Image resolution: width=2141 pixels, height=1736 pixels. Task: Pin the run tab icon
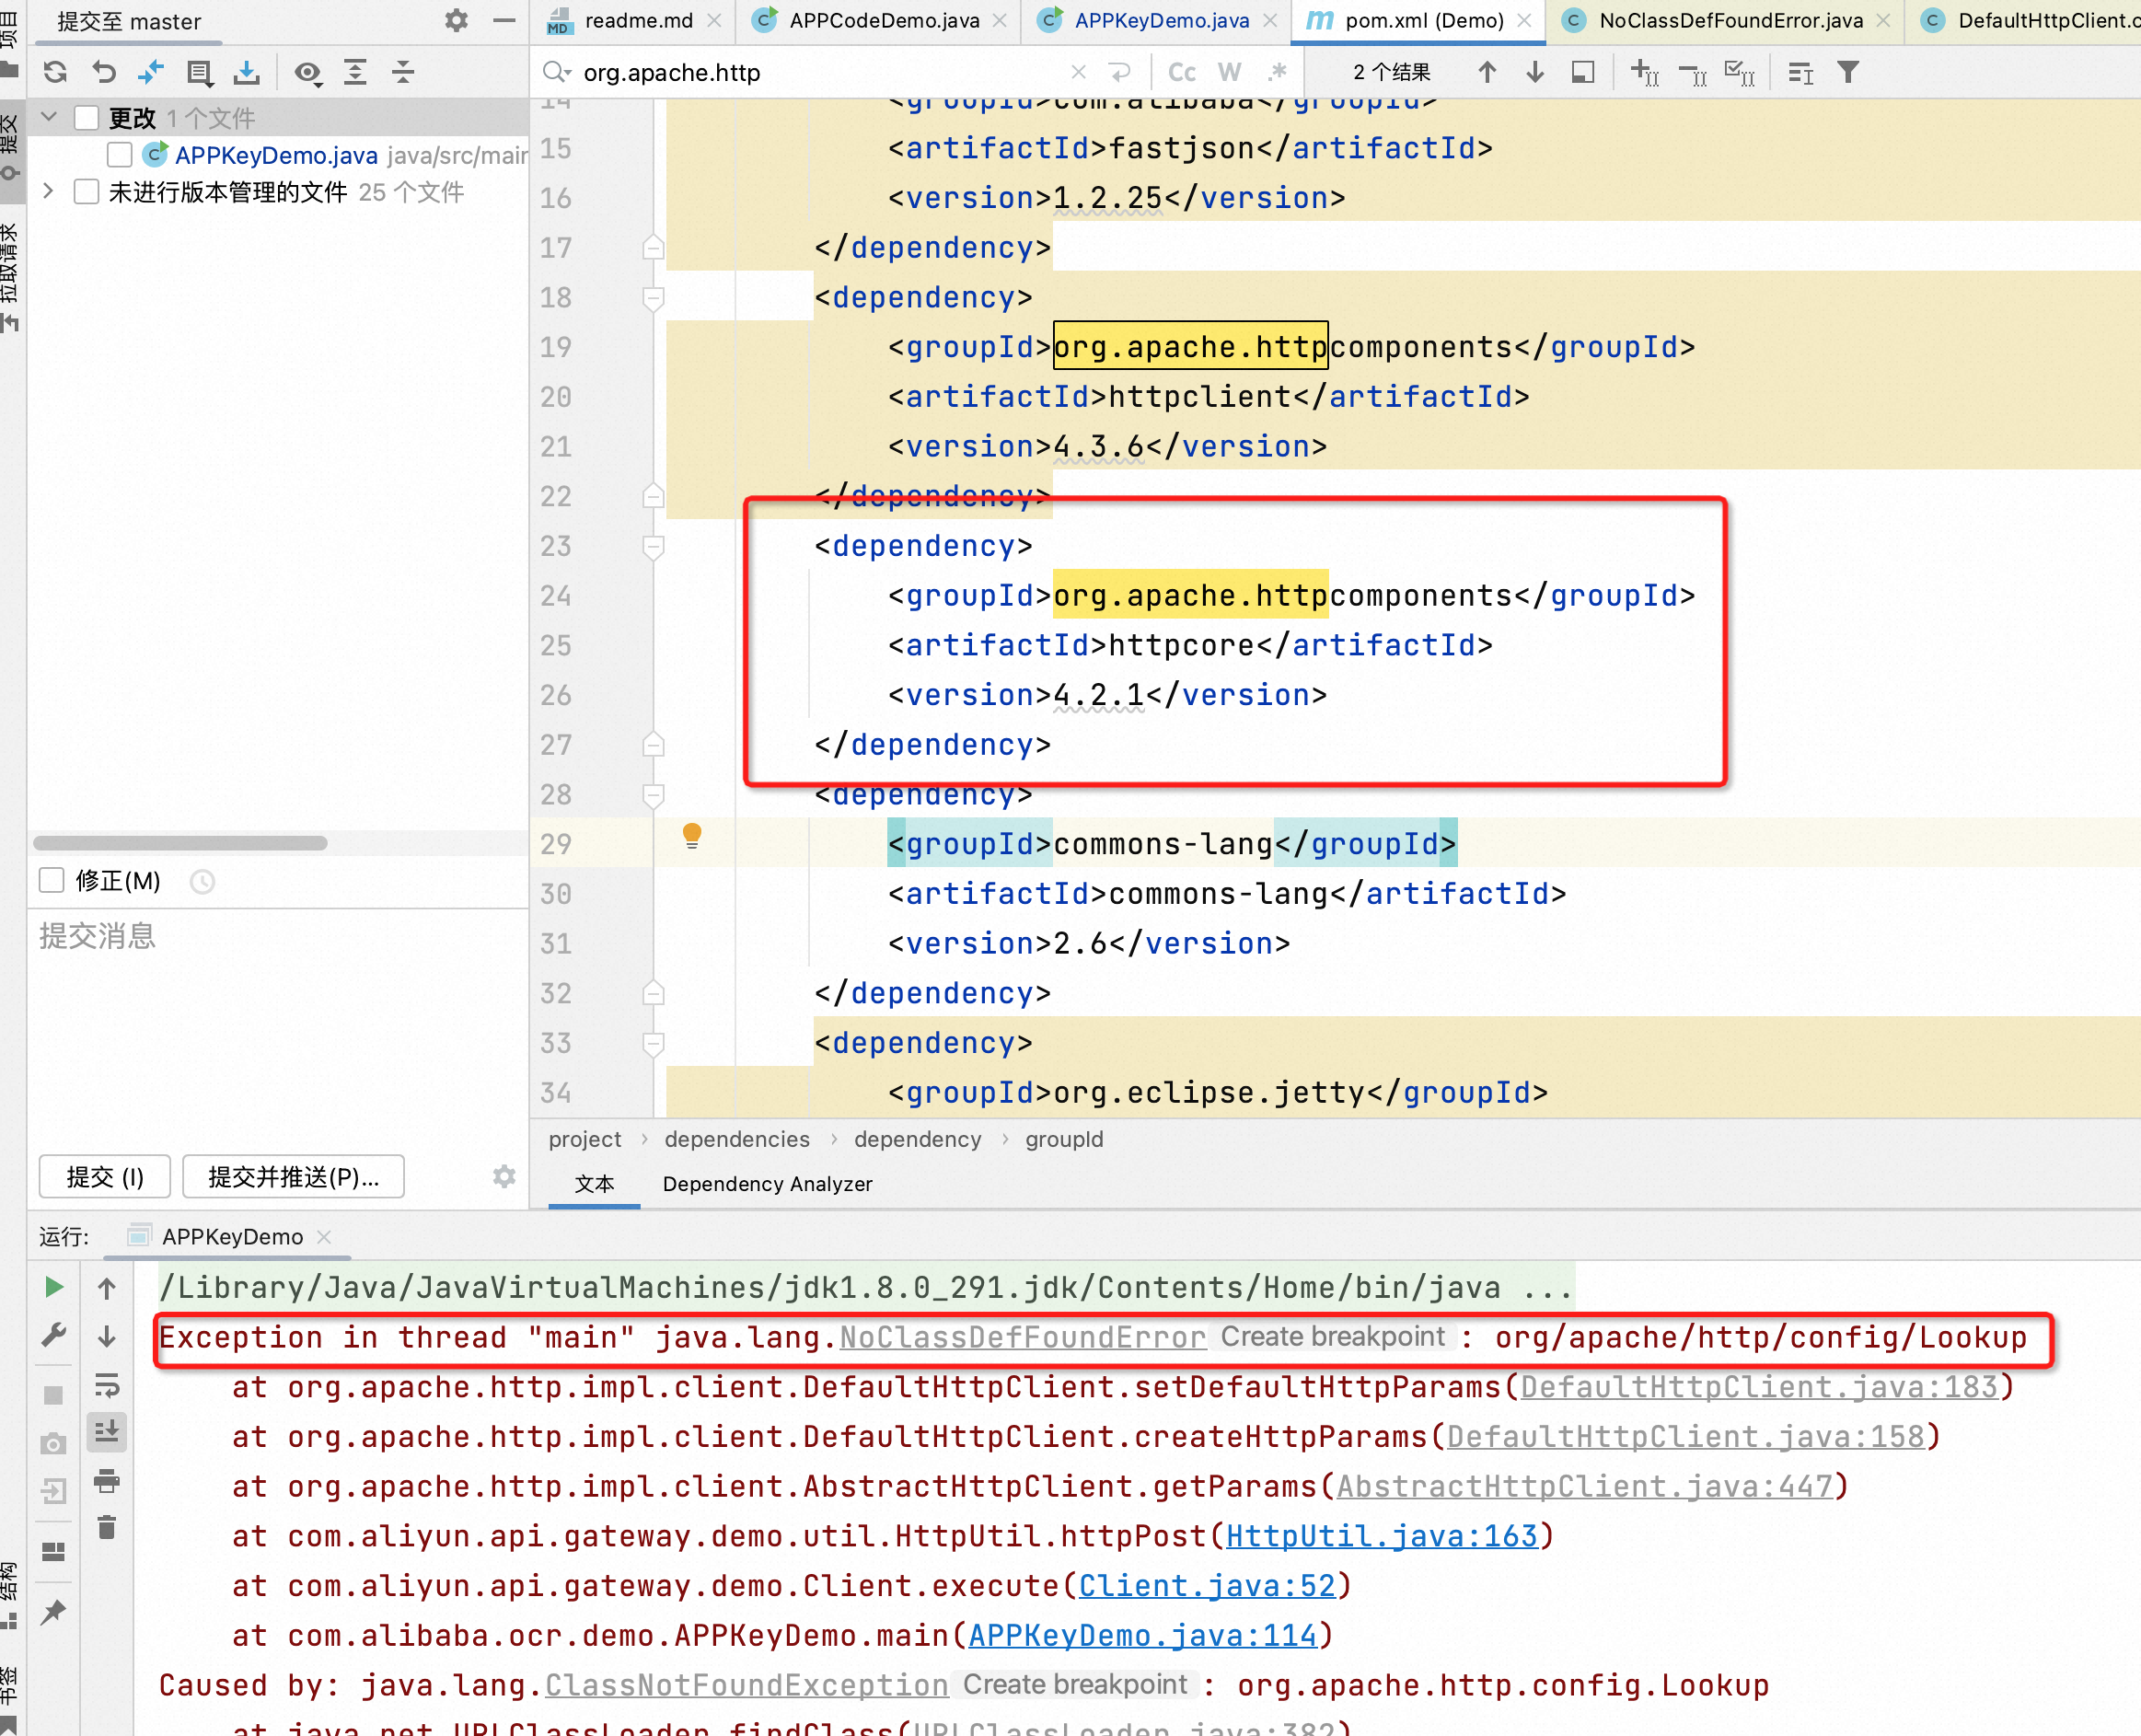pos(54,1612)
